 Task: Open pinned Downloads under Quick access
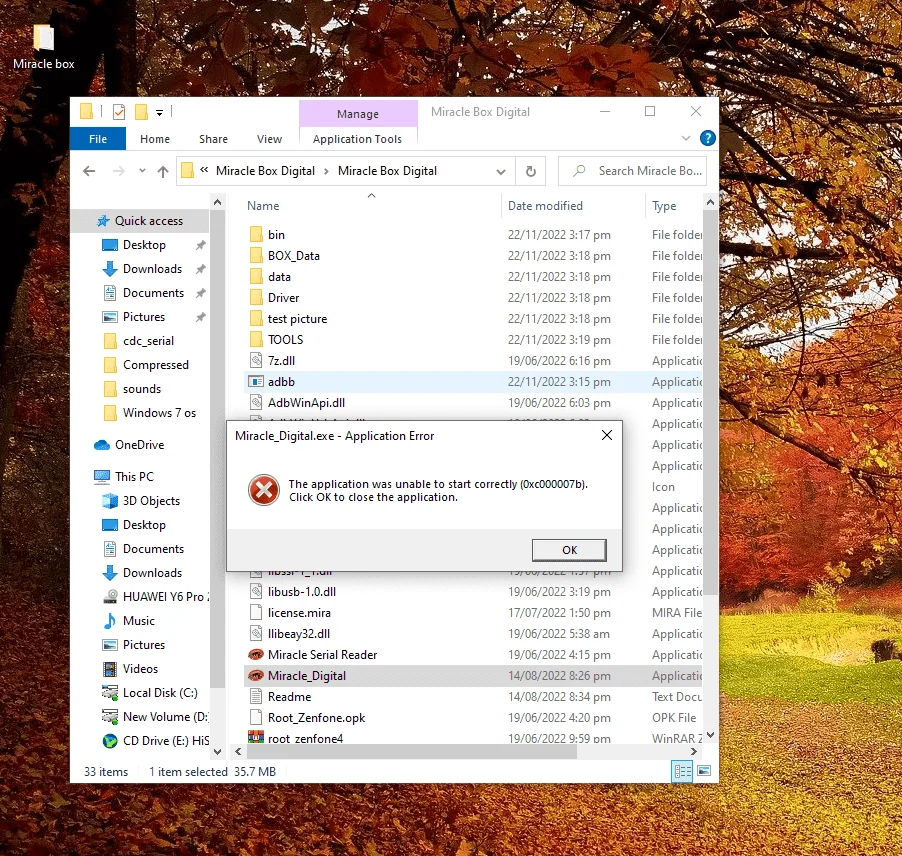(x=152, y=269)
